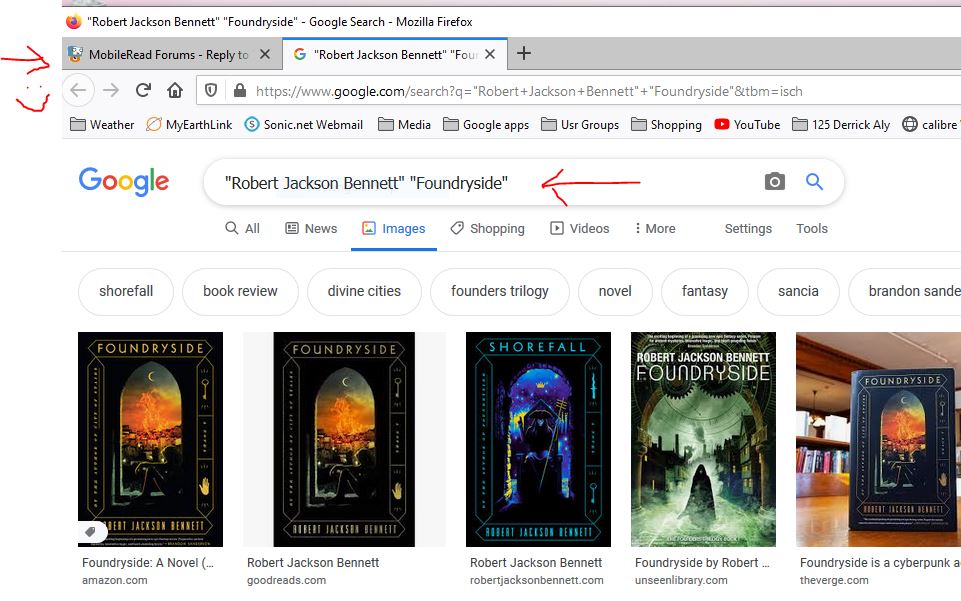Switch to Videos results
Image resolution: width=961 pixels, height=601 pixels.
coord(580,229)
